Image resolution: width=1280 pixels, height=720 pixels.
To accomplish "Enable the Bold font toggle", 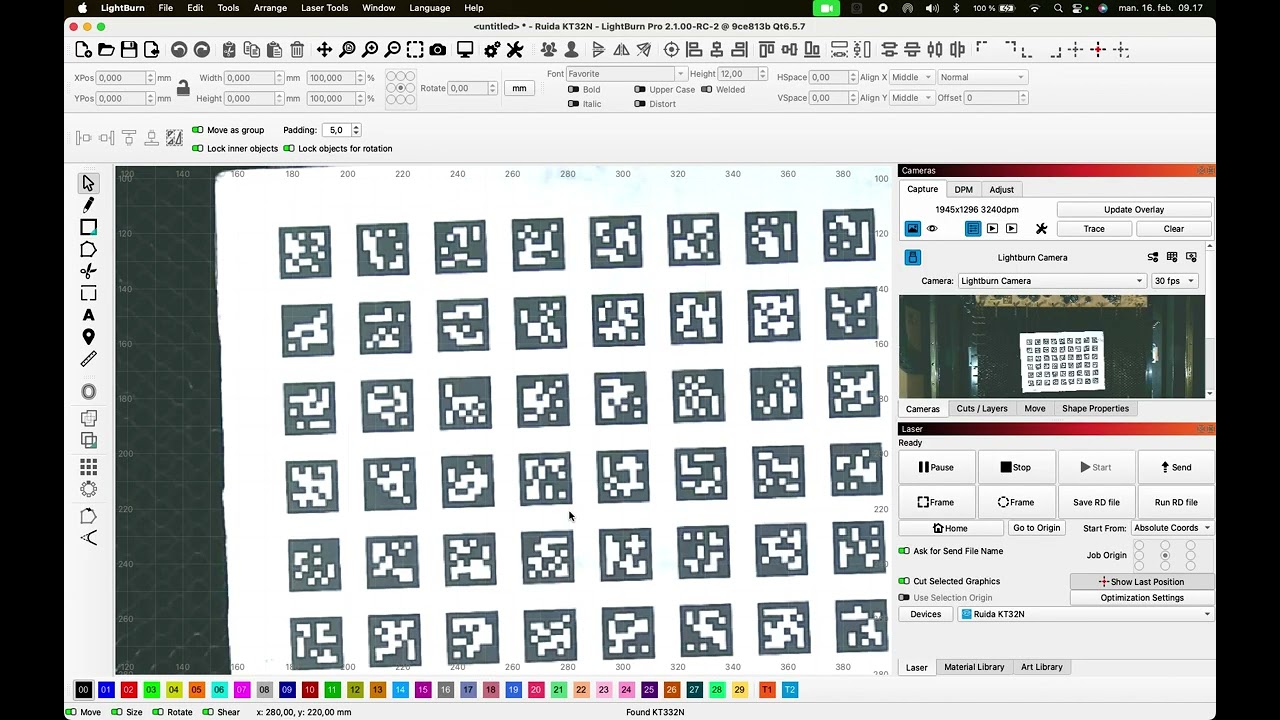I will (573, 90).
